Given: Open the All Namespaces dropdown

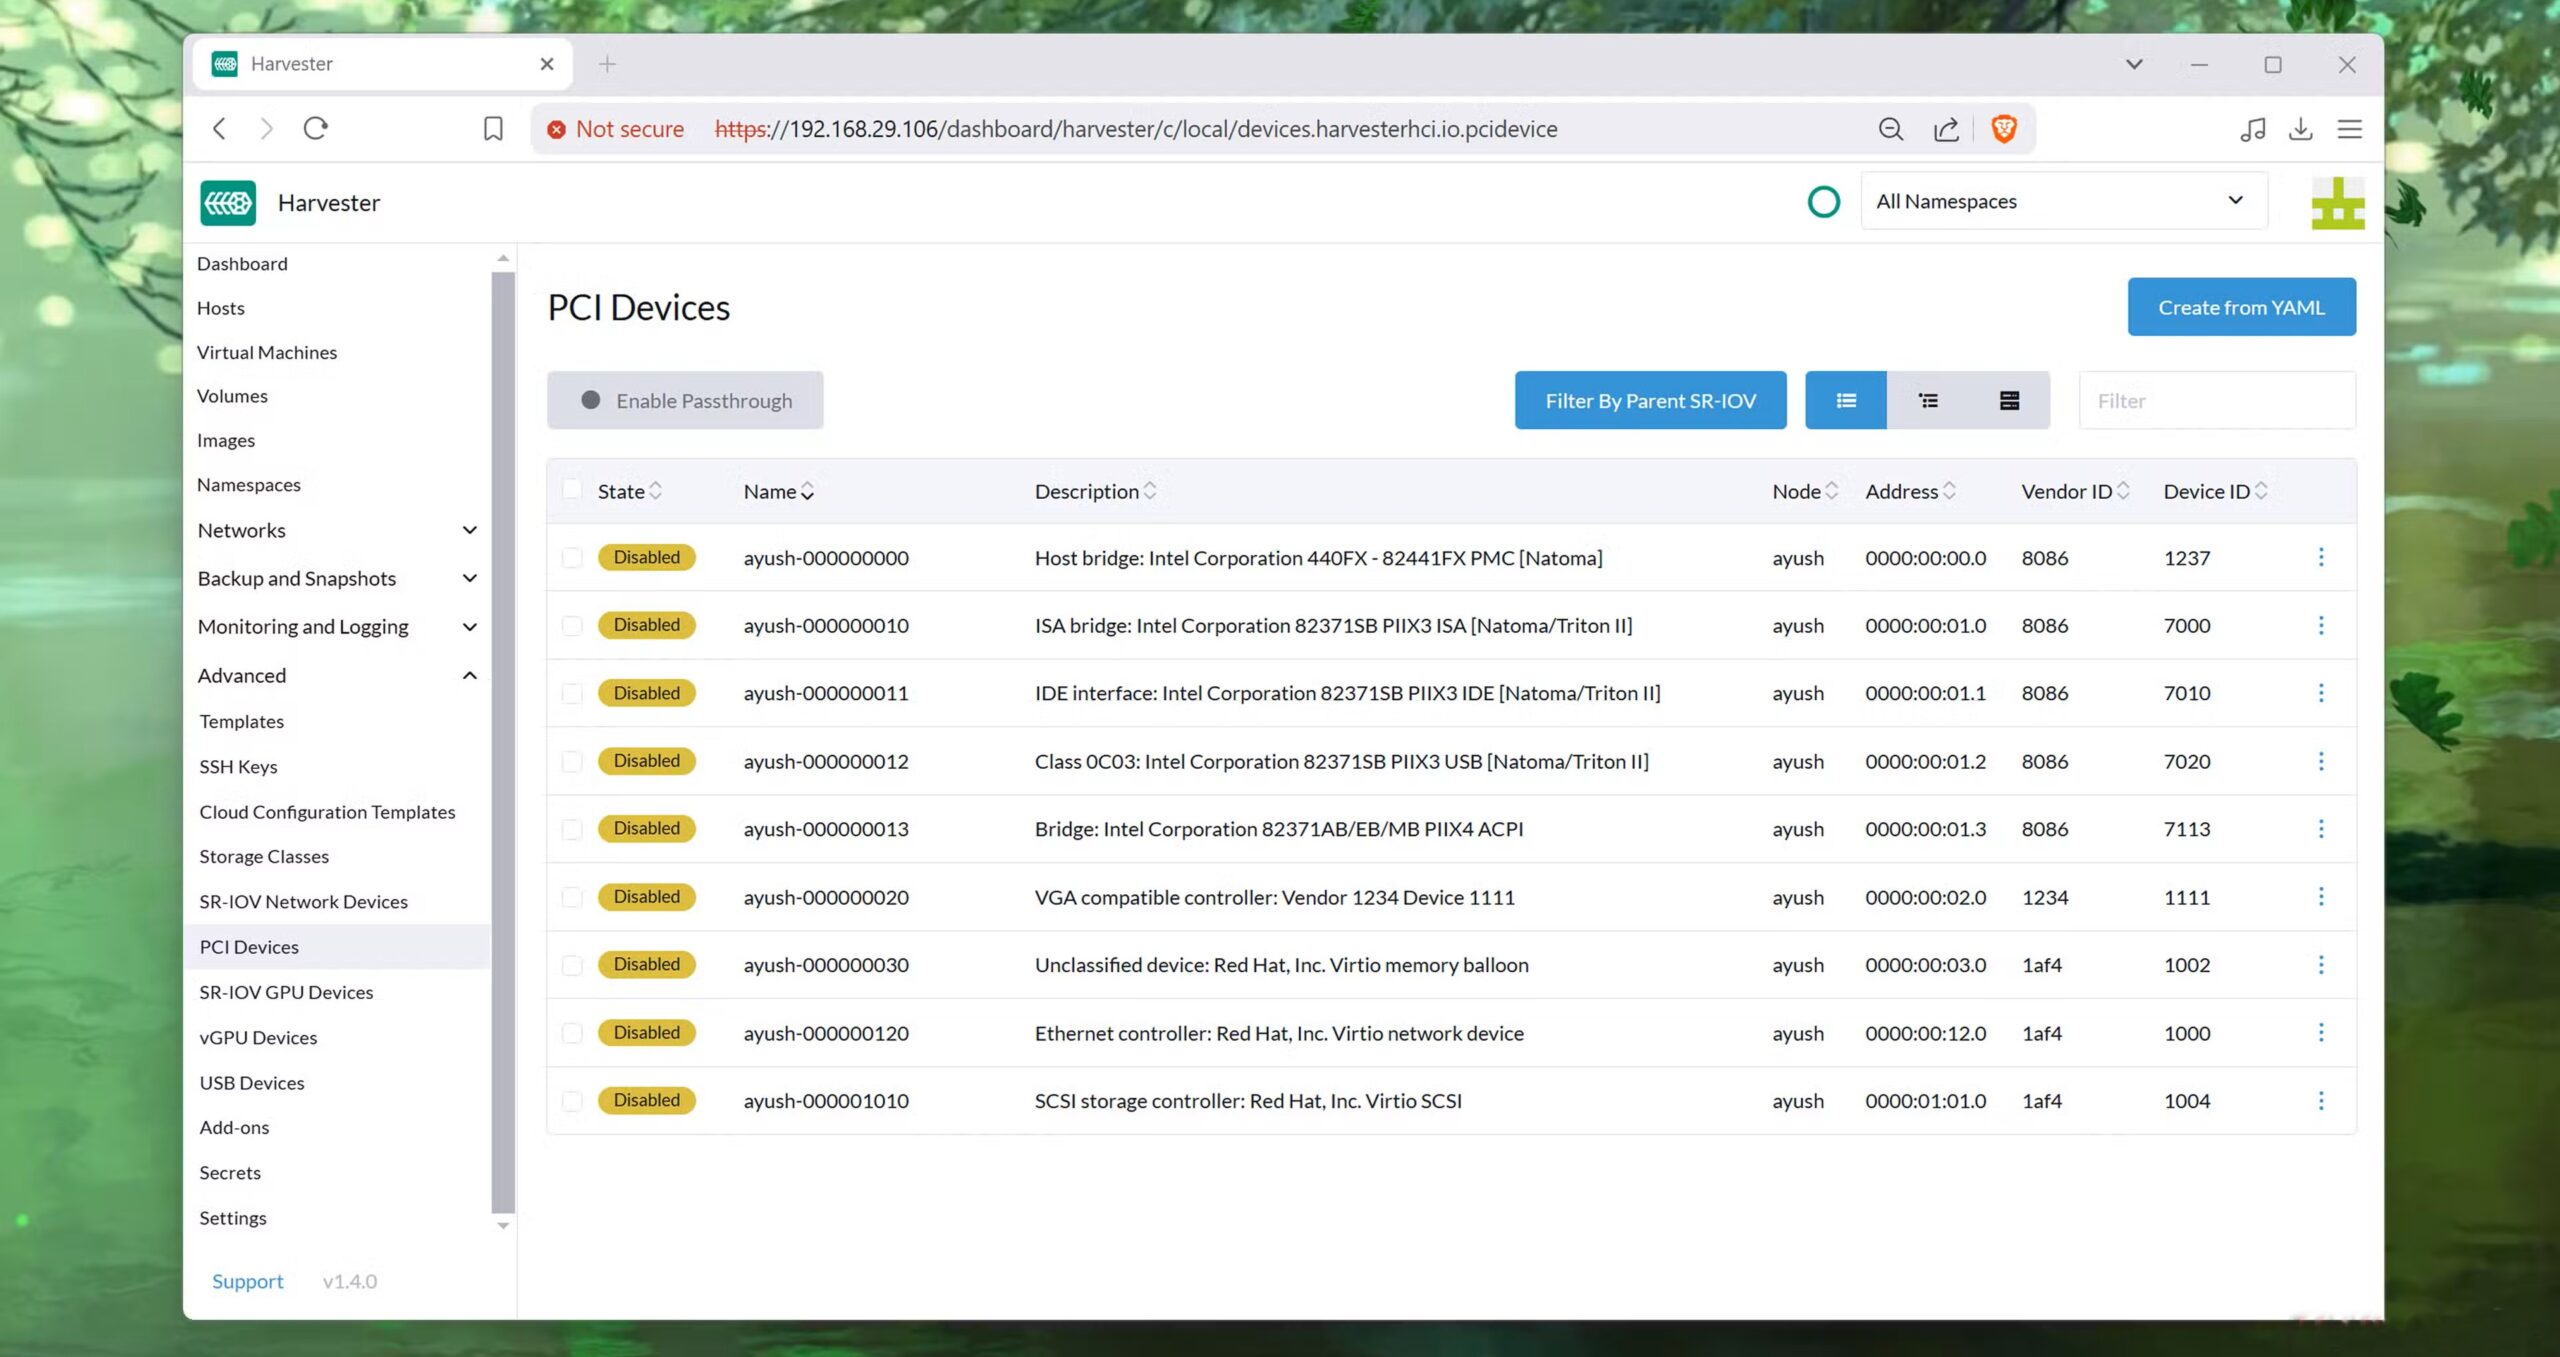Looking at the screenshot, I should point(2062,201).
